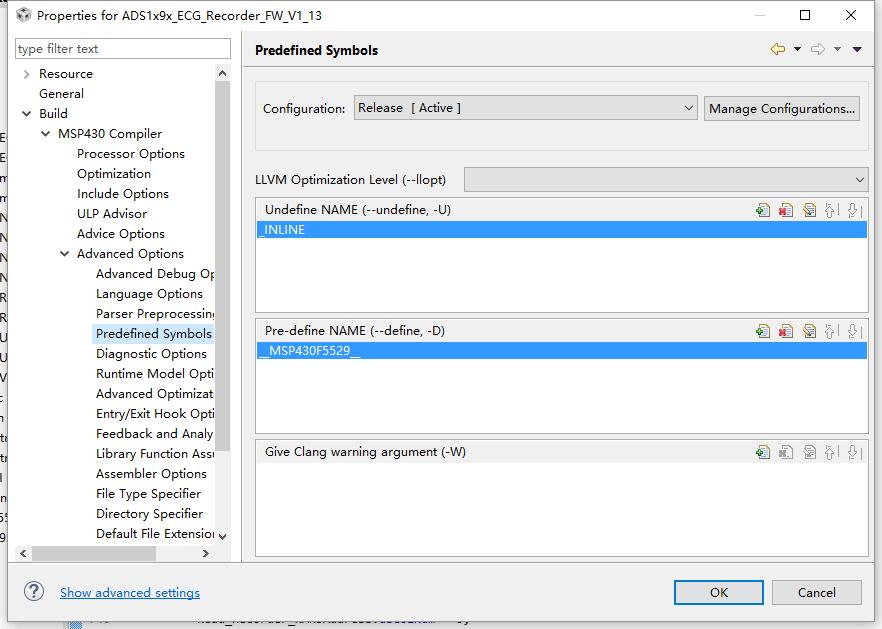Viewport: 882px width, 629px height.
Task: Click the type filter text field
Action: 122,49
